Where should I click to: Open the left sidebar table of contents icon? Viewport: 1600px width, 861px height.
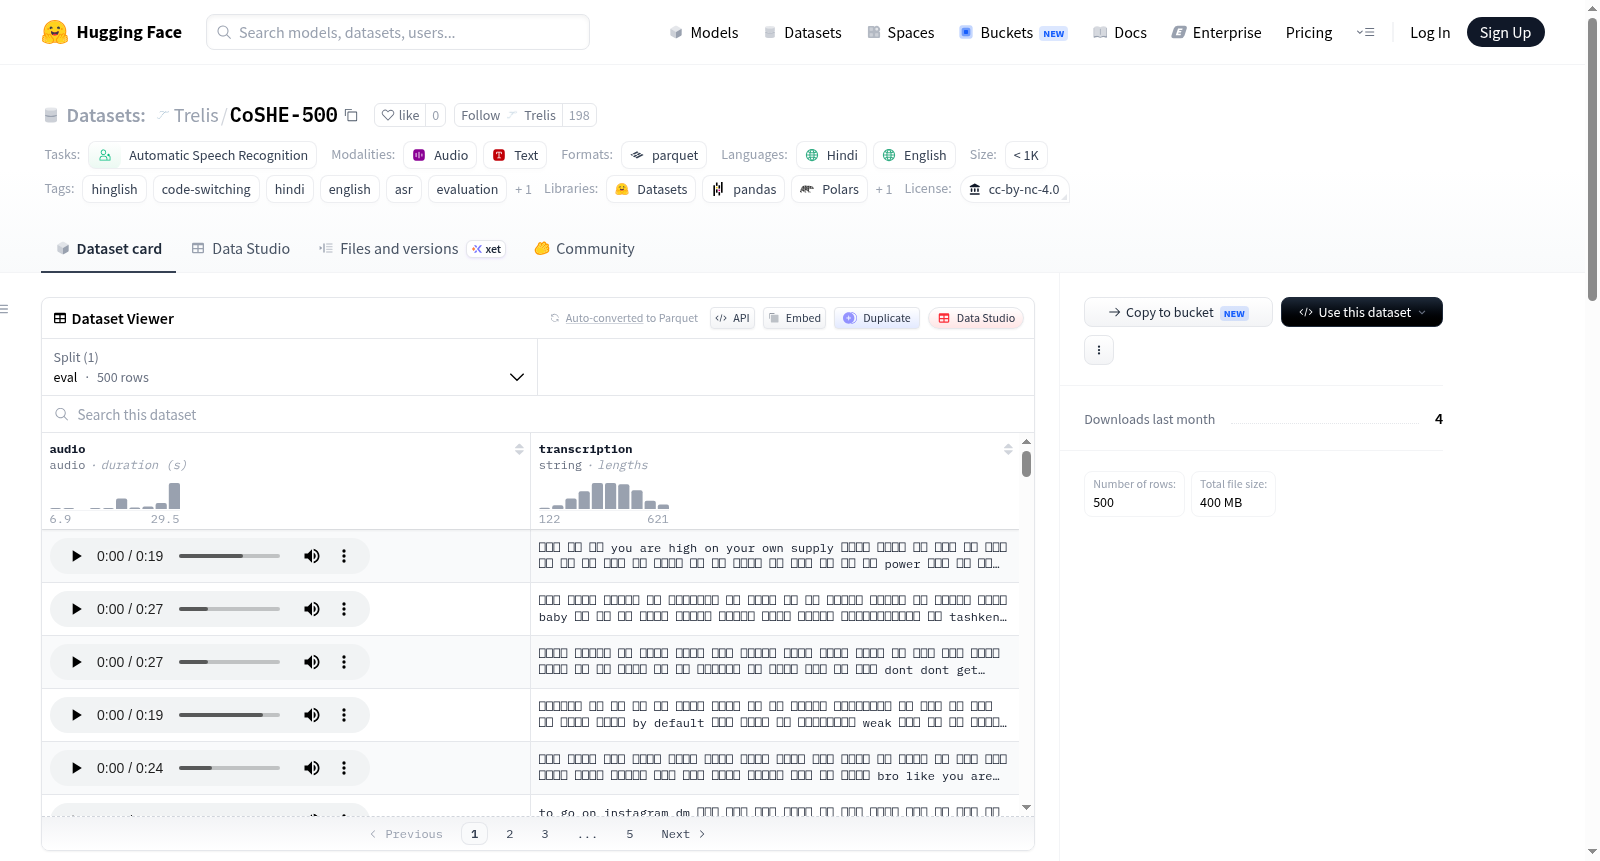pyautogui.click(x=4, y=309)
